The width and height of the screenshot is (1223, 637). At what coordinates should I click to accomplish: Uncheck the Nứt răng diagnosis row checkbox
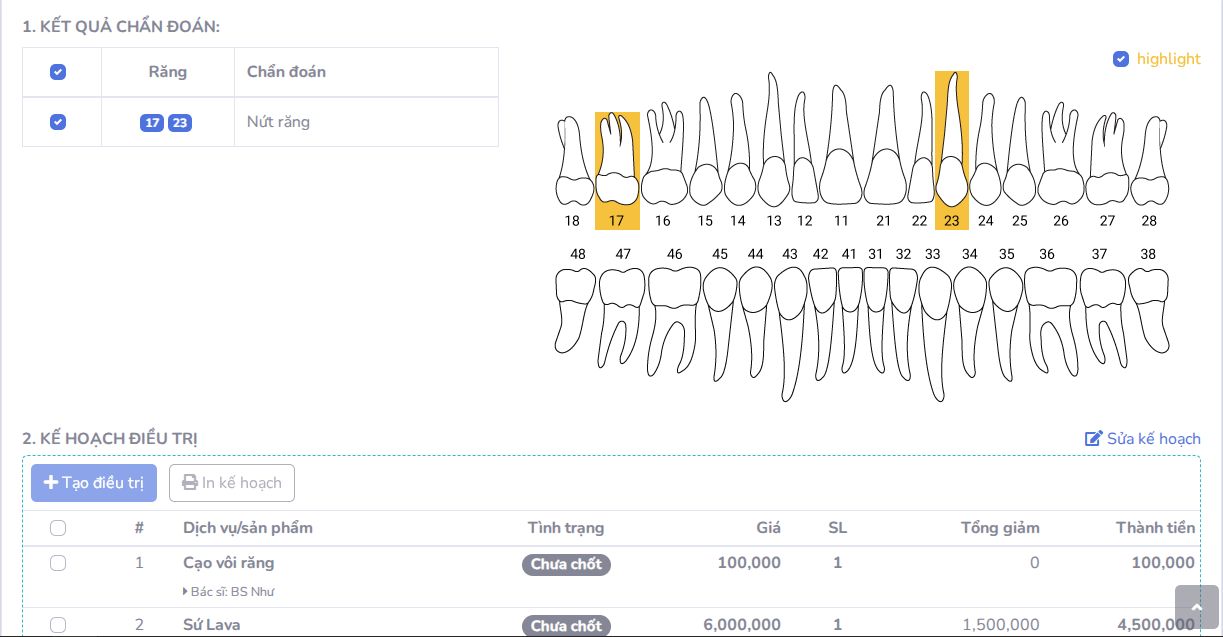pyautogui.click(x=58, y=122)
